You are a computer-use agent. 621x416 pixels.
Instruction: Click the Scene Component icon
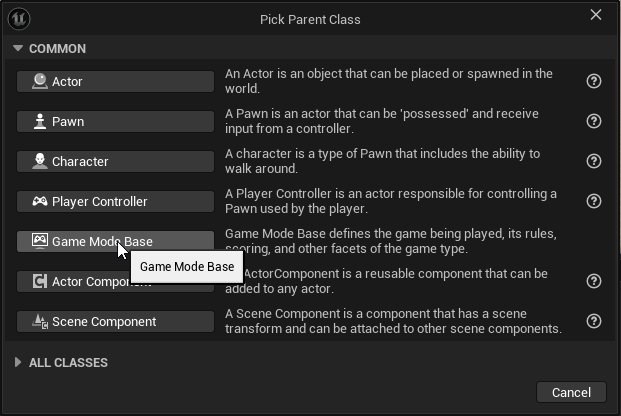40,321
